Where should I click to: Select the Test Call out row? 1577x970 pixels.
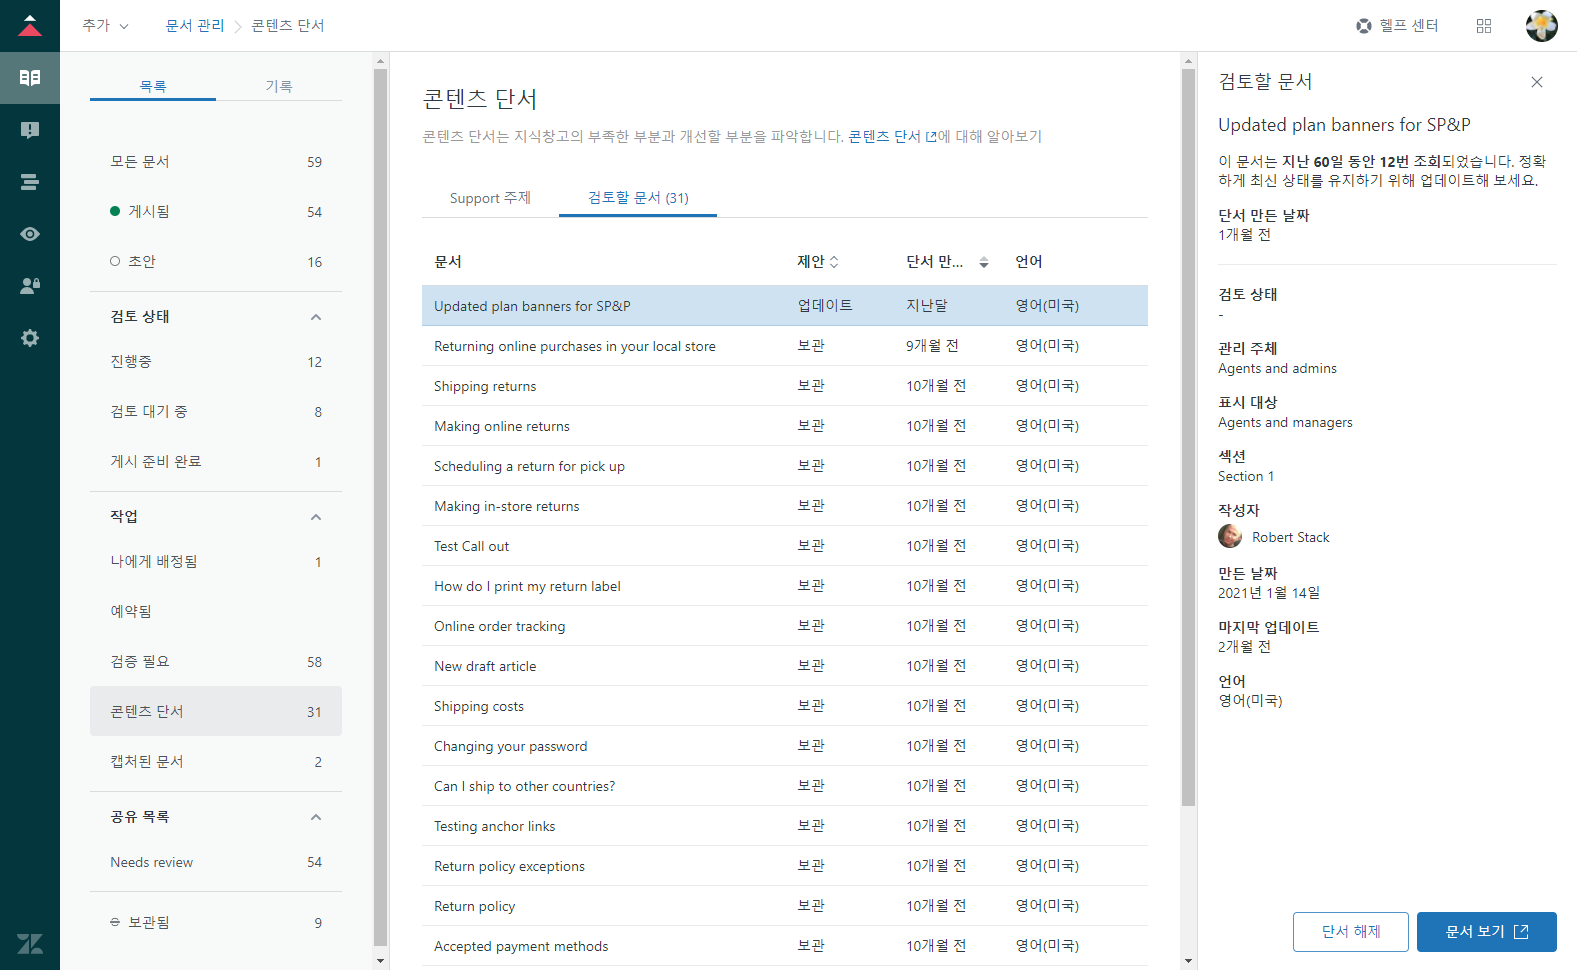(785, 546)
